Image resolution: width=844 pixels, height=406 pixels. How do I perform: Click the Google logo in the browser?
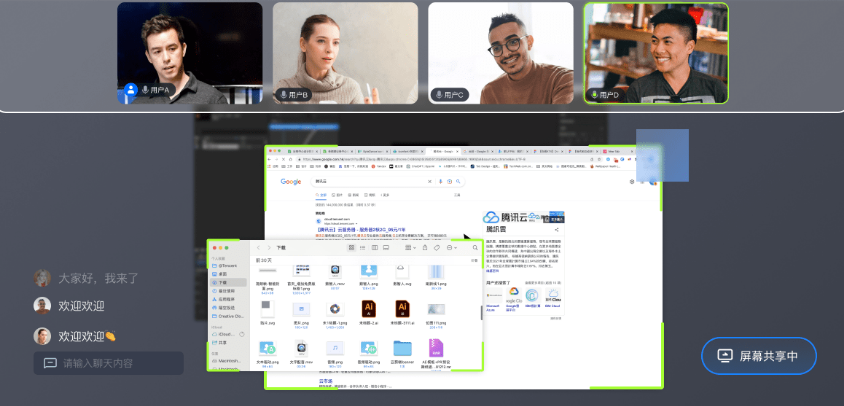[291, 182]
